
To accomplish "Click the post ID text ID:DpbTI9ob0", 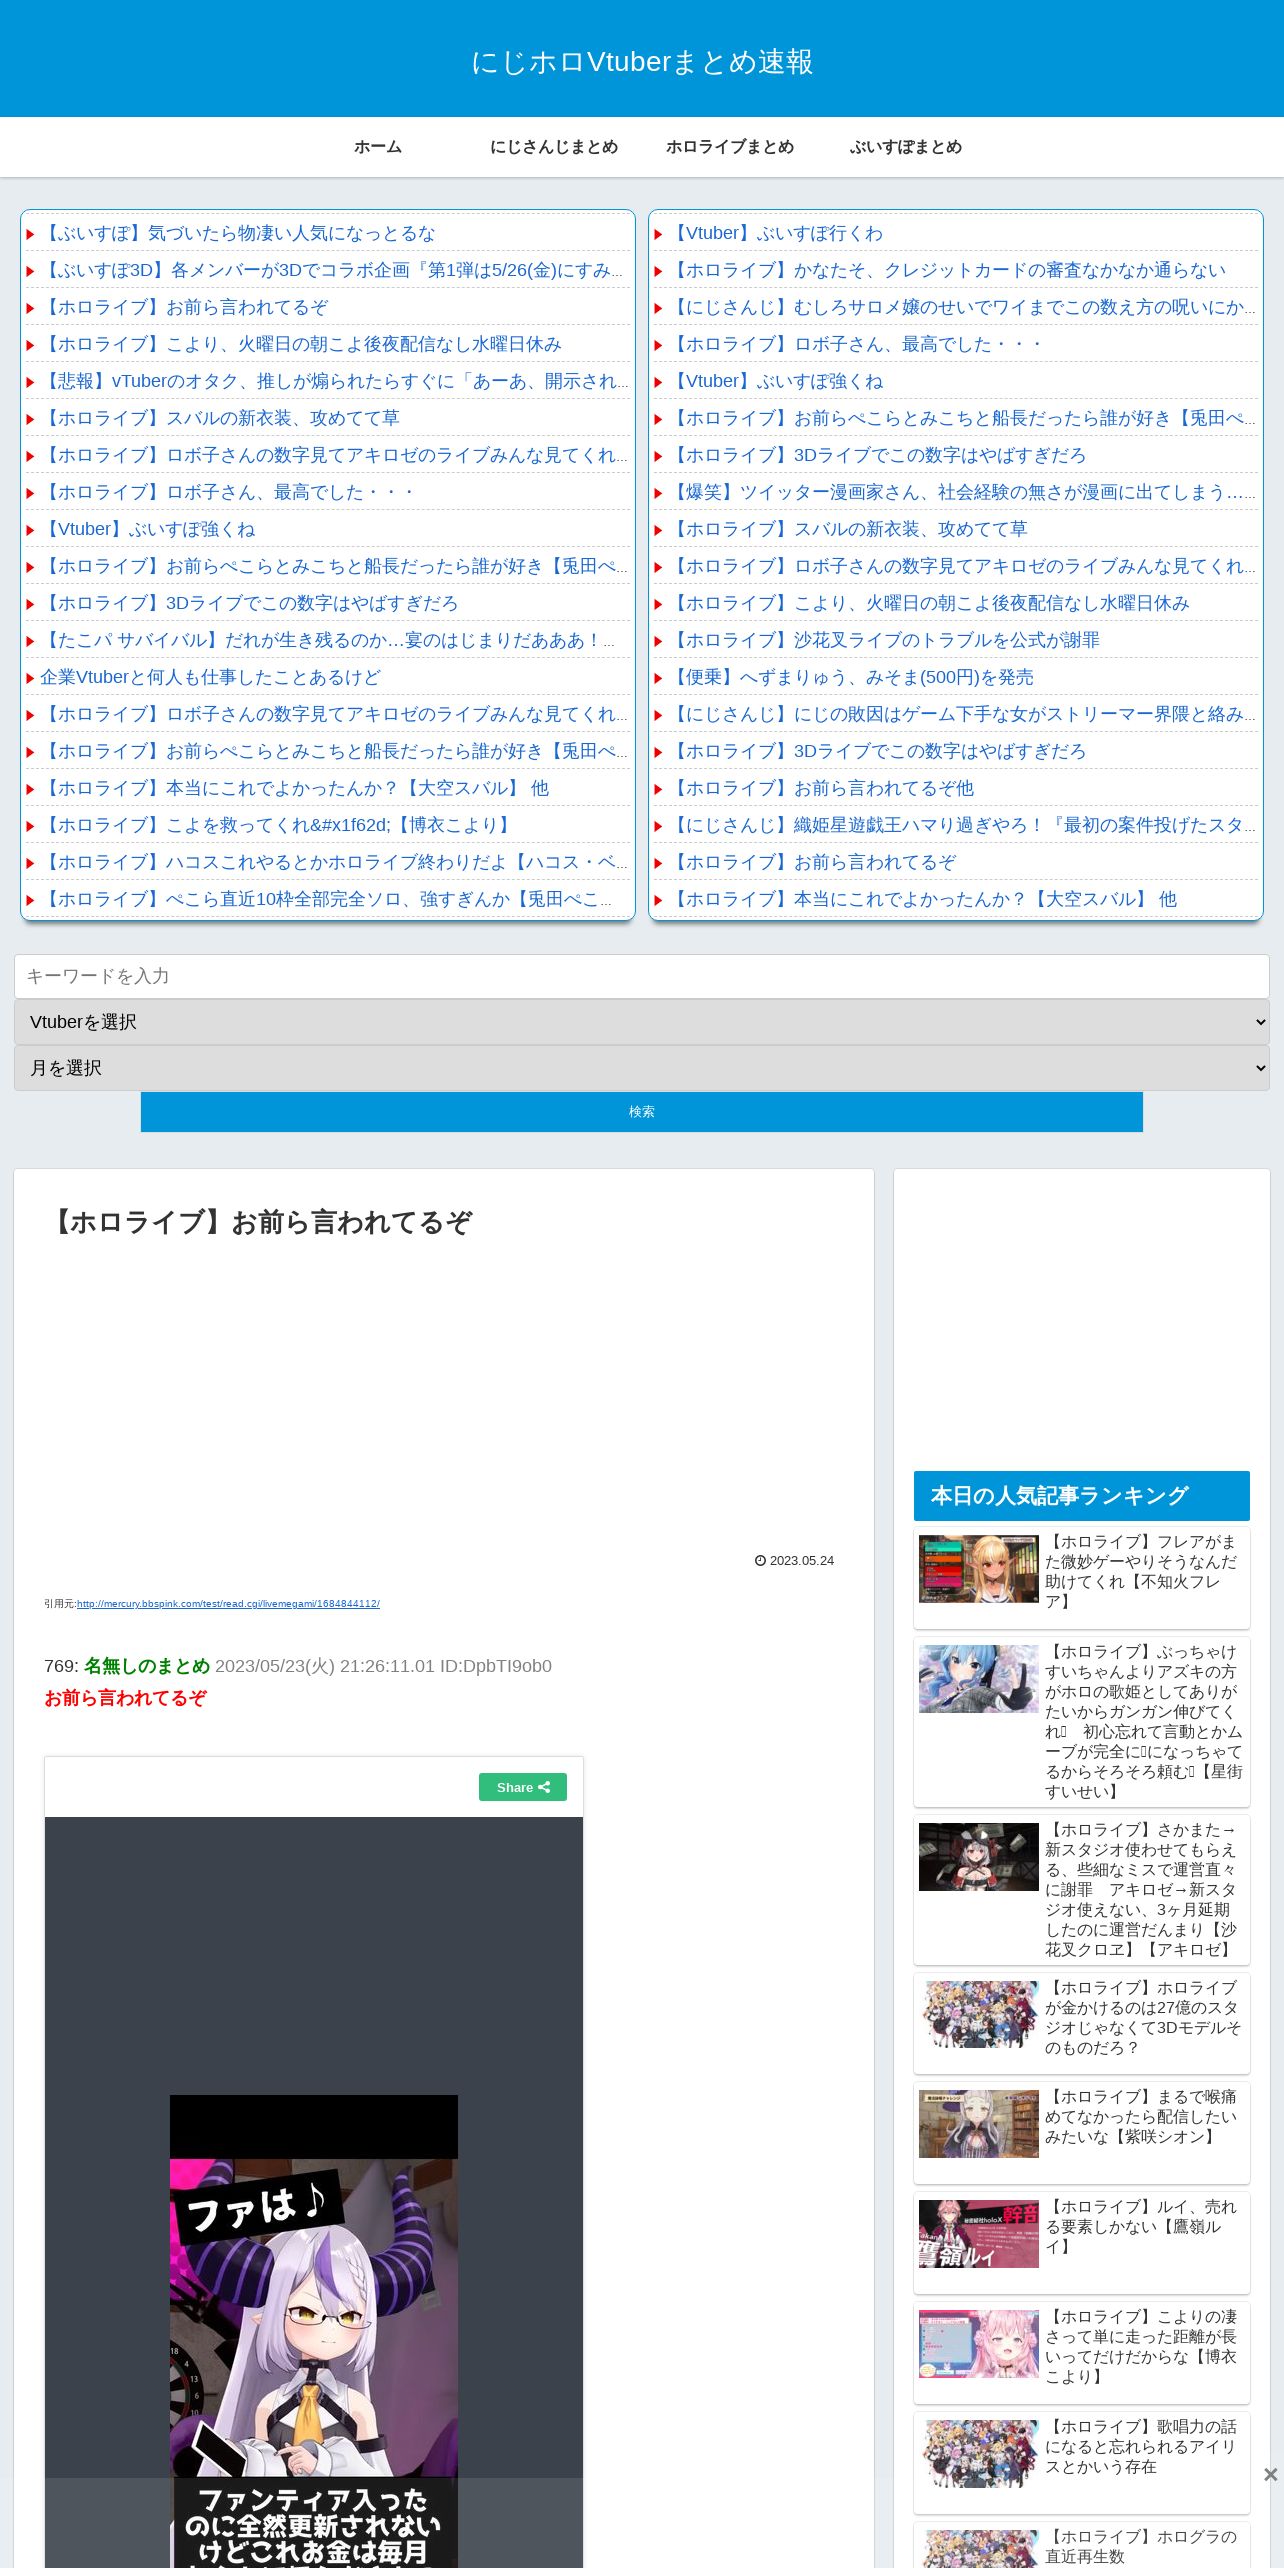I will pos(496,1666).
